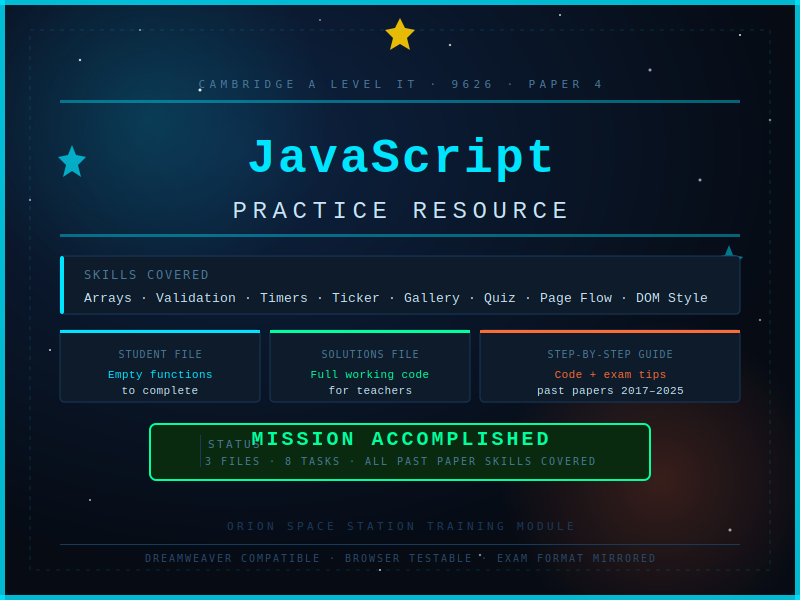Click the yellow star at the top
This screenshot has width=800, height=600.
399,33
